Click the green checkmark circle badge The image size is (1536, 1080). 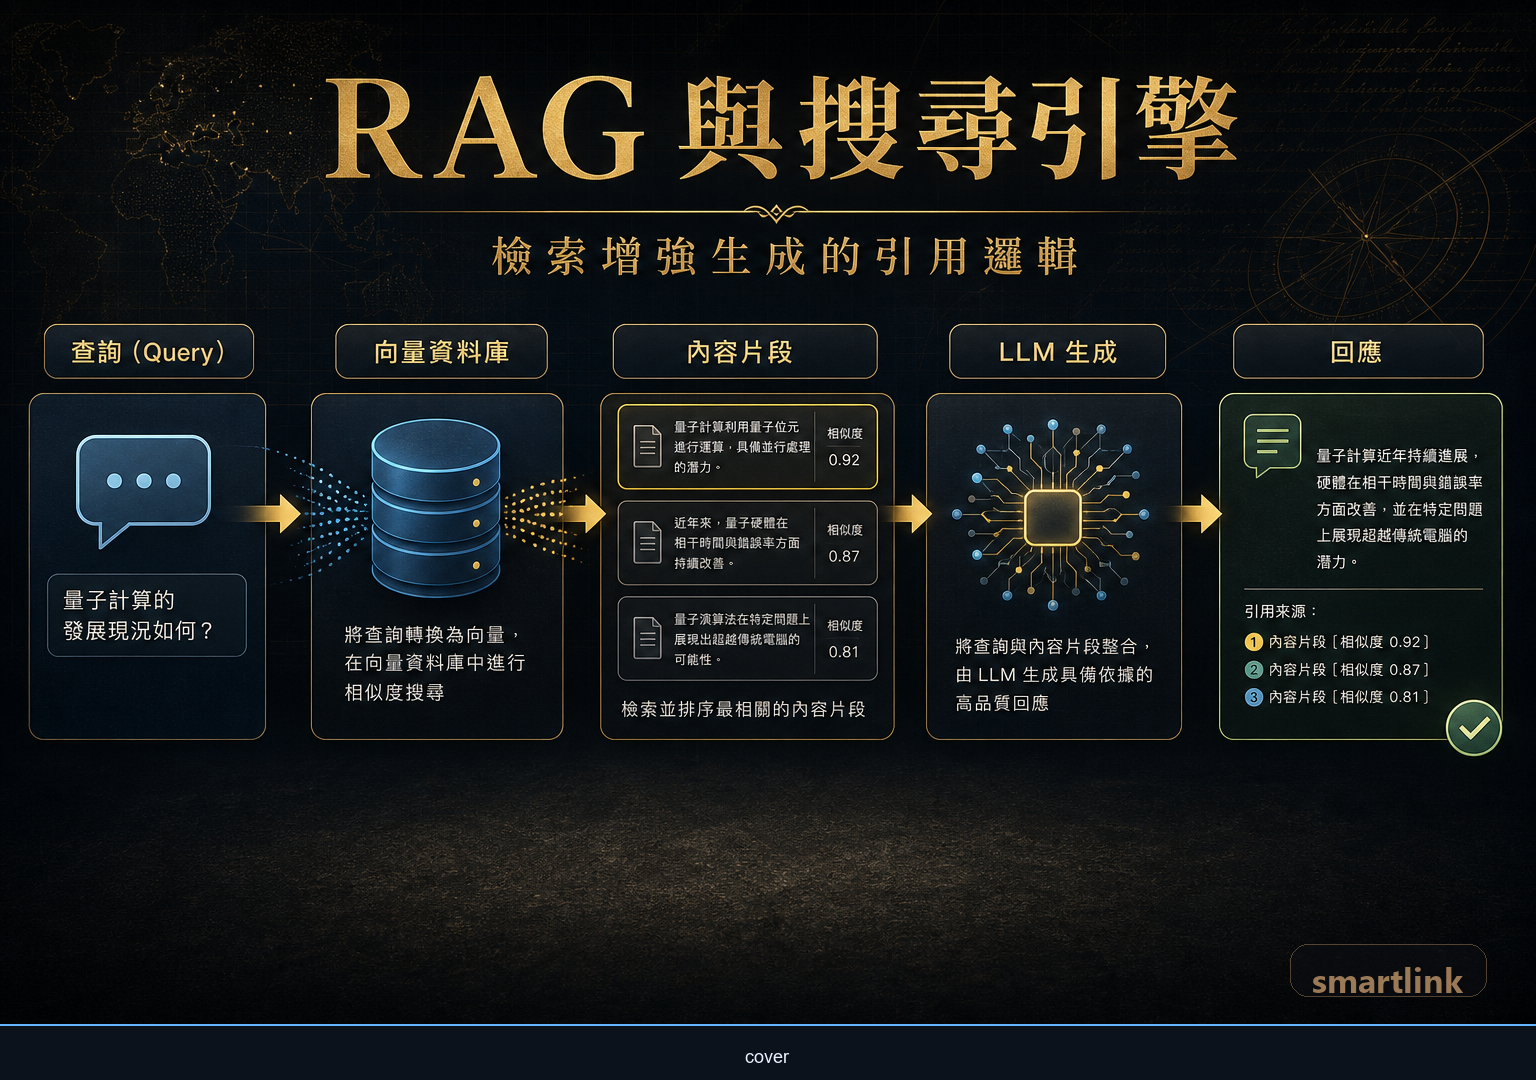(1473, 728)
